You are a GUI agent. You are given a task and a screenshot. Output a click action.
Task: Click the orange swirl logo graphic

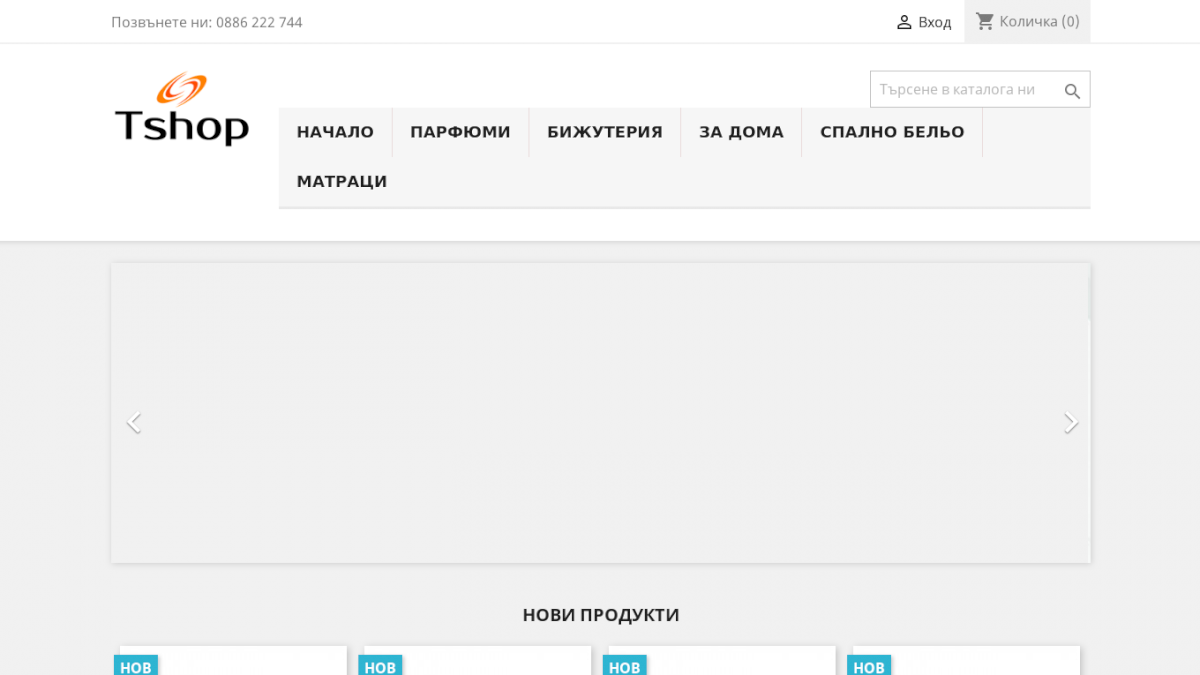coord(183,88)
